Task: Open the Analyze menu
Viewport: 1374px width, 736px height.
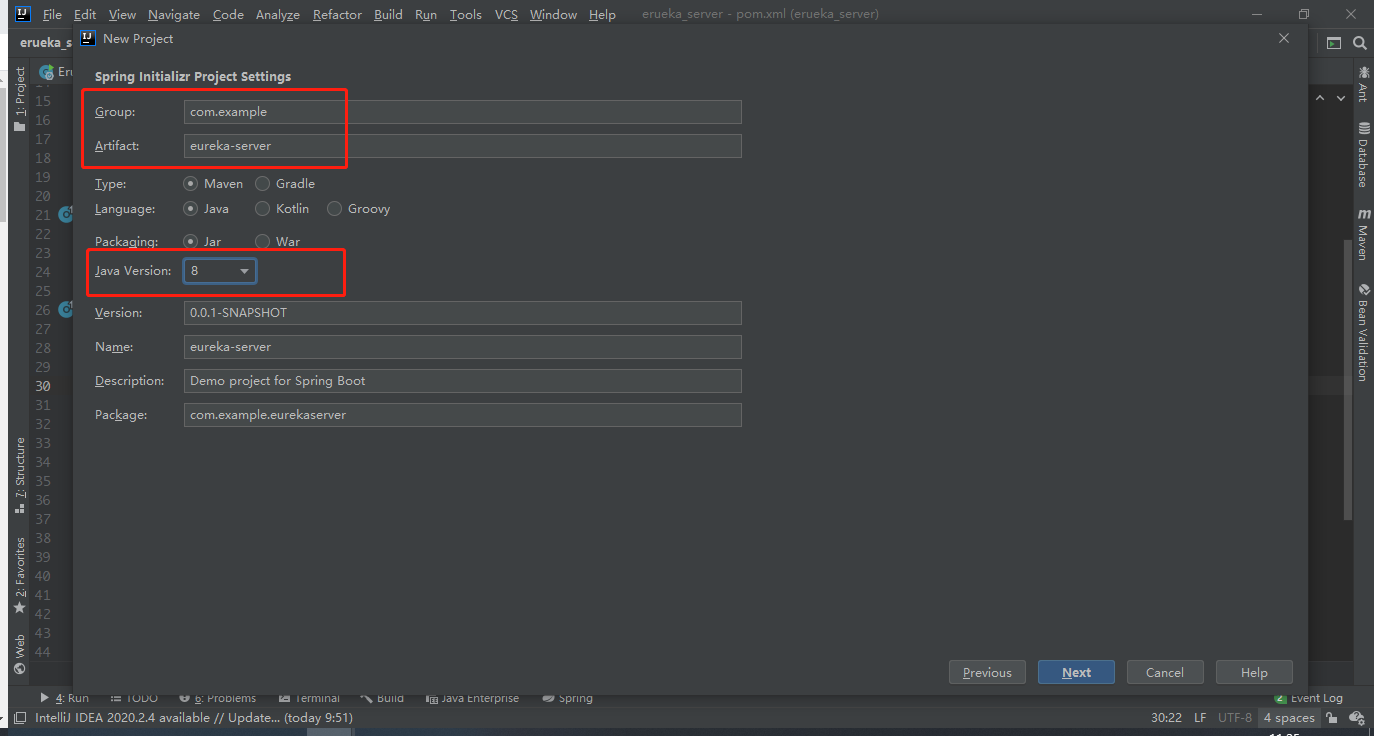Action: (278, 15)
